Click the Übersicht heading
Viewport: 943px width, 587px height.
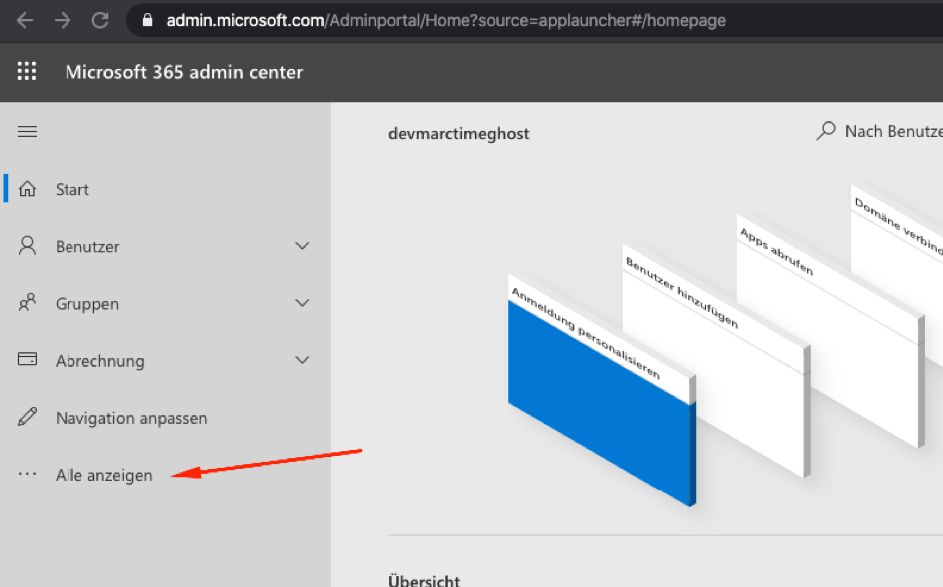pos(424,580)
